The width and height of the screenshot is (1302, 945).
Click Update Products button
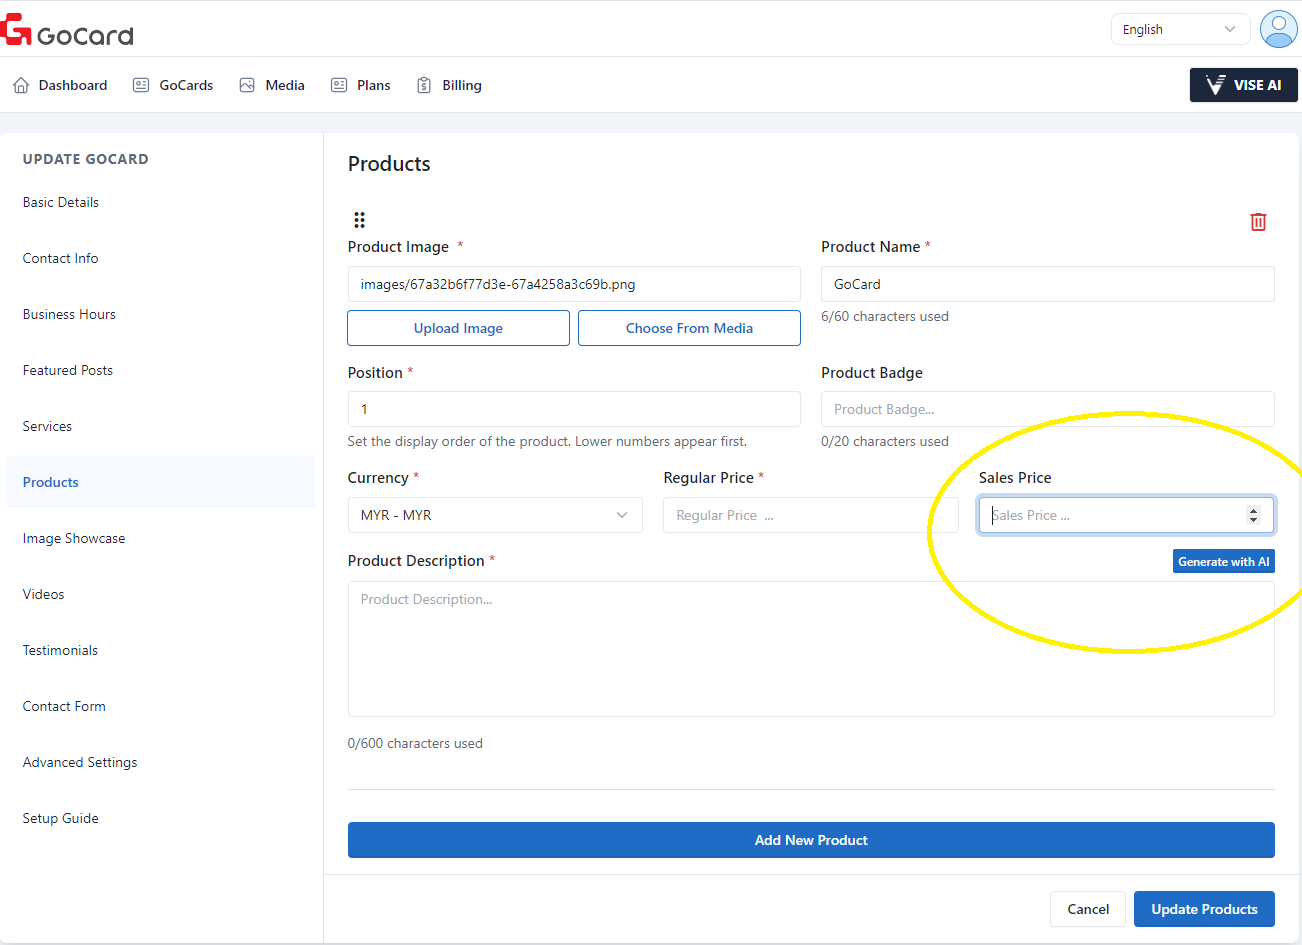tap(1203, 909)
